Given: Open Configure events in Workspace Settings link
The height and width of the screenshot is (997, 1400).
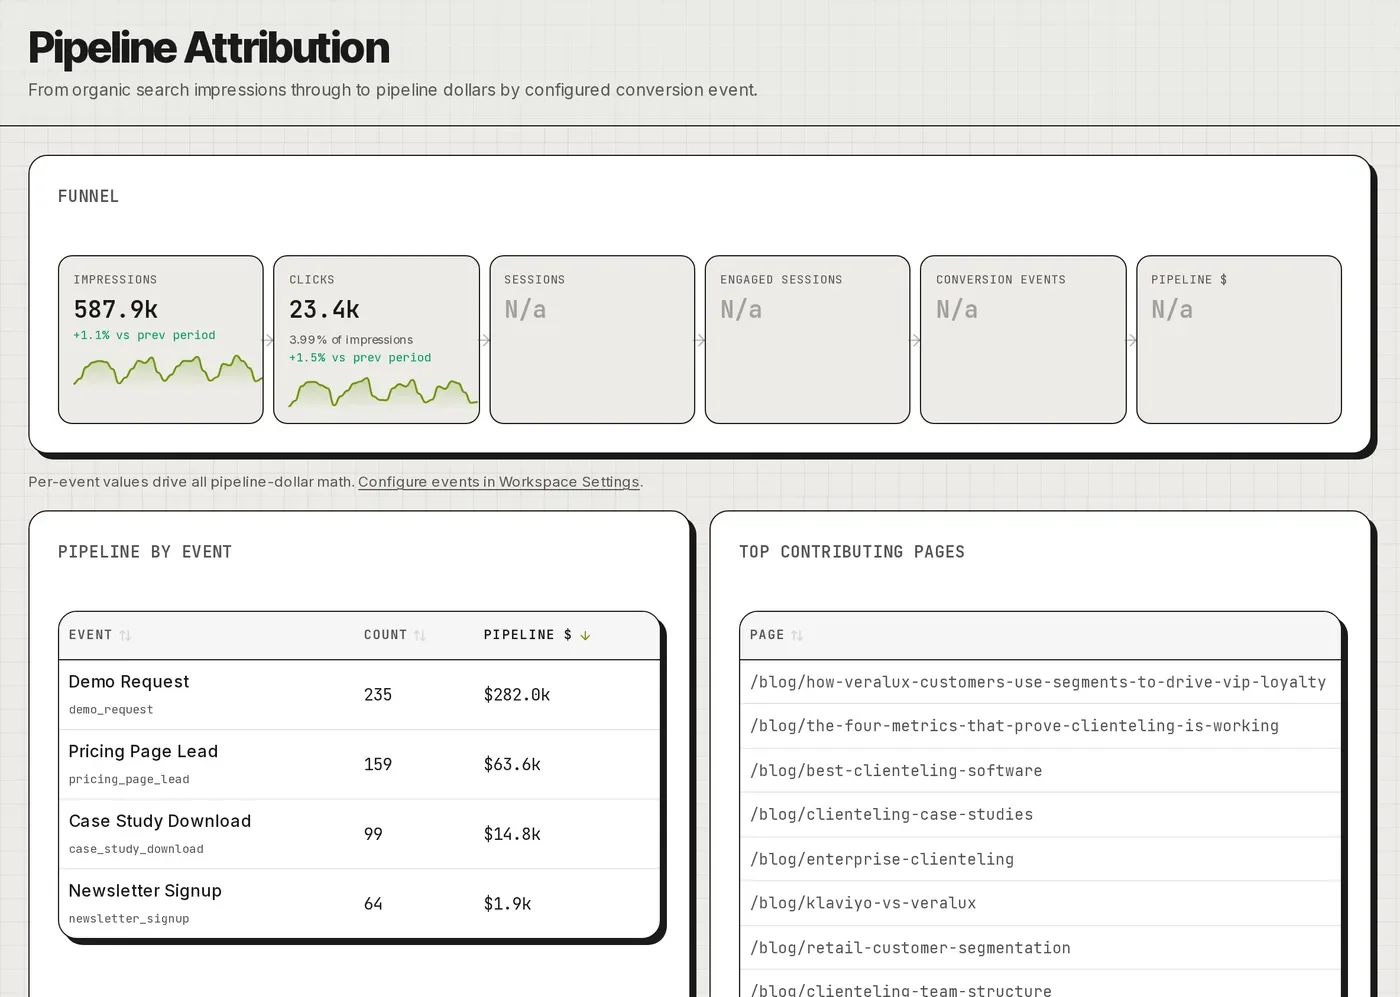Looking at the screenshot, I should pos(499,482).
